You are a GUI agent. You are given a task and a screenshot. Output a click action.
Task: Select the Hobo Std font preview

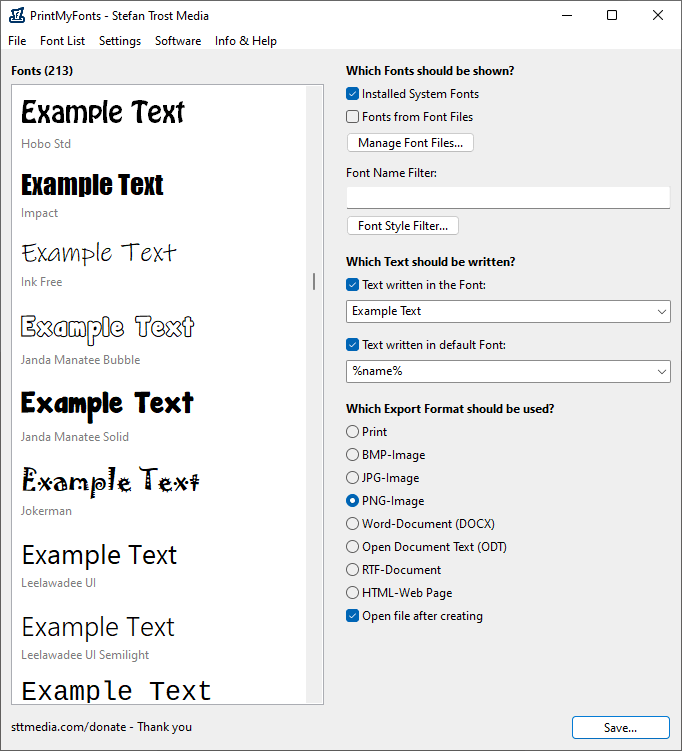click(x=102, y=124)
